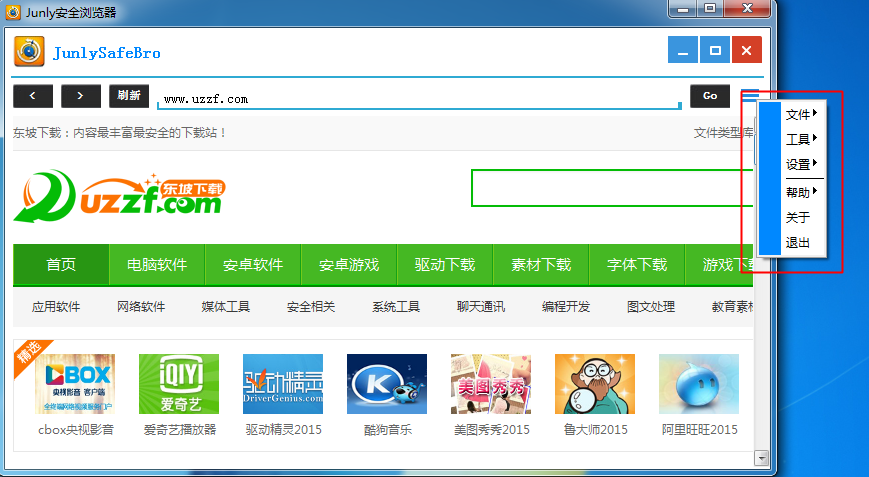Click the 美图秀秀 app icon
Viewport: 869px width, 477px height.
click(491, 384)
